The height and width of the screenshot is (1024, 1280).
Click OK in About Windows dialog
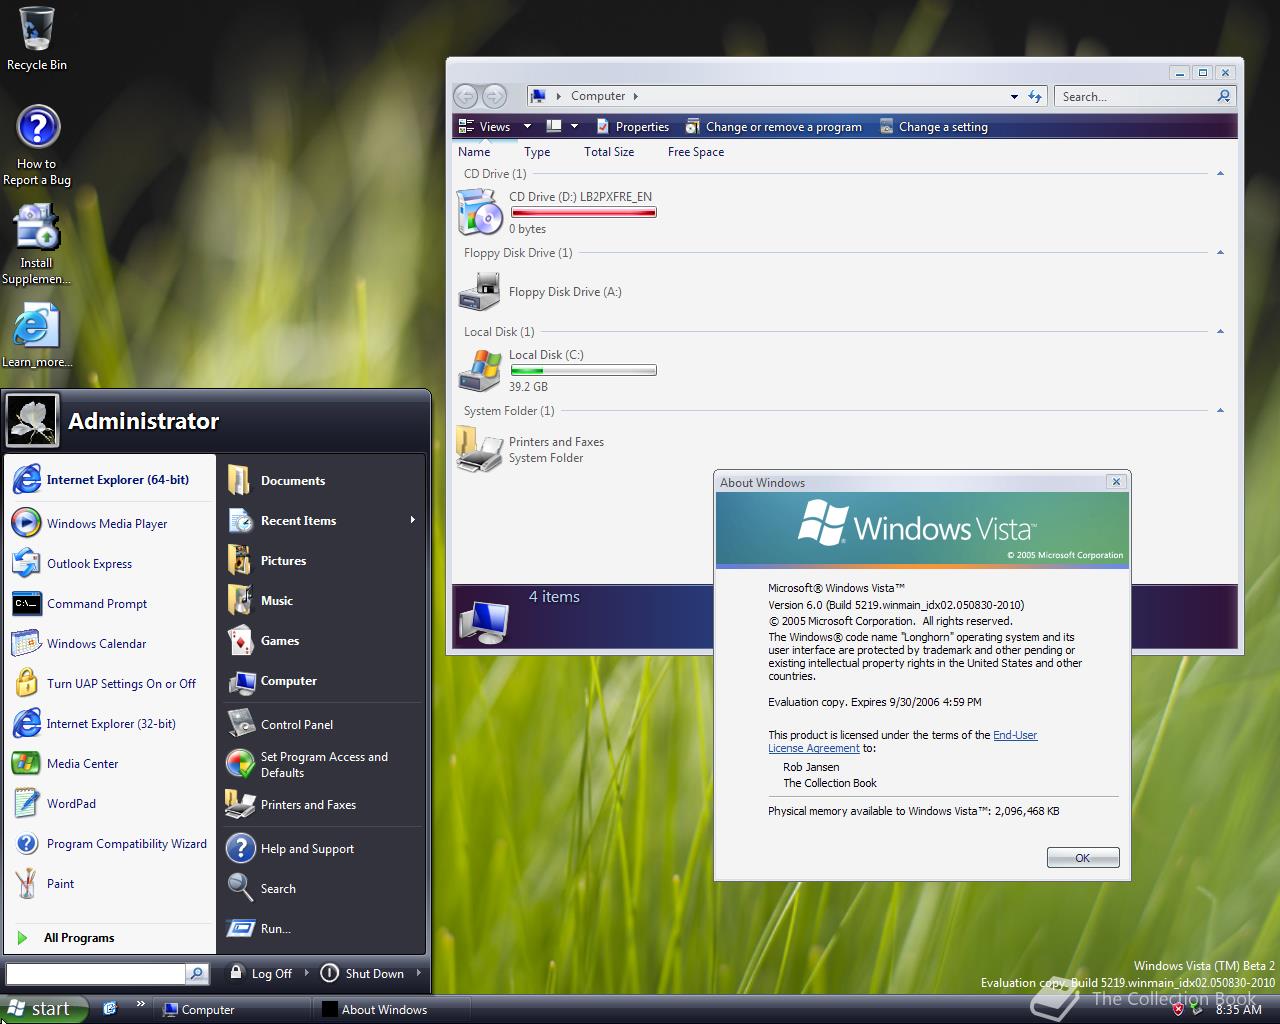pos(1083,858)
